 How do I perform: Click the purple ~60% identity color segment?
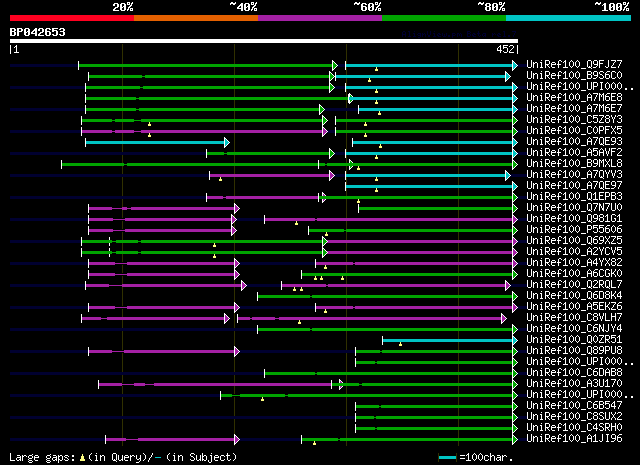coord(320,18)
